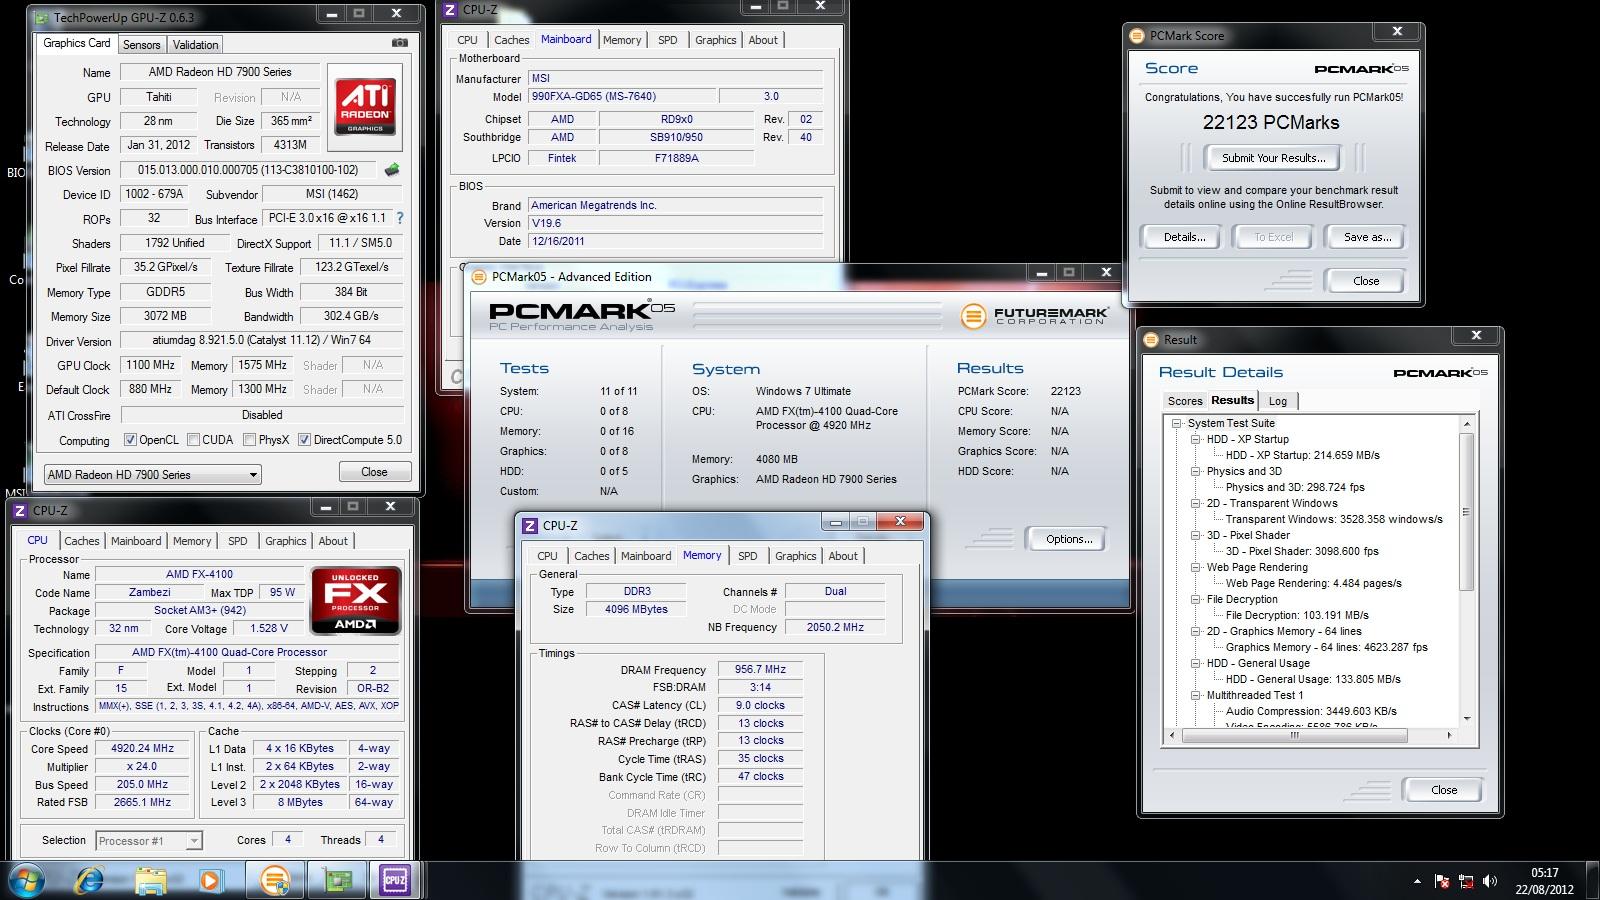Click Close button in Result window
Screen dimensions: 1600x900
tap(1444, 790)
